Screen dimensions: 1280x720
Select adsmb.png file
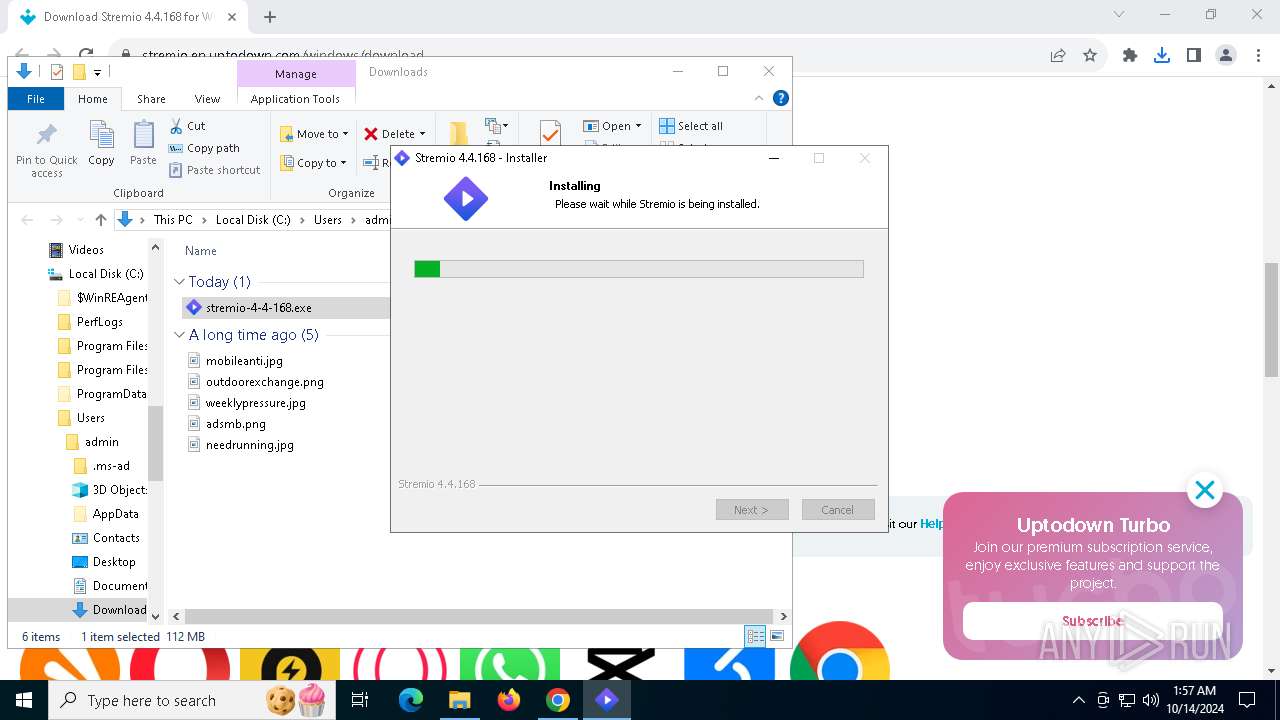pos(236,424)
